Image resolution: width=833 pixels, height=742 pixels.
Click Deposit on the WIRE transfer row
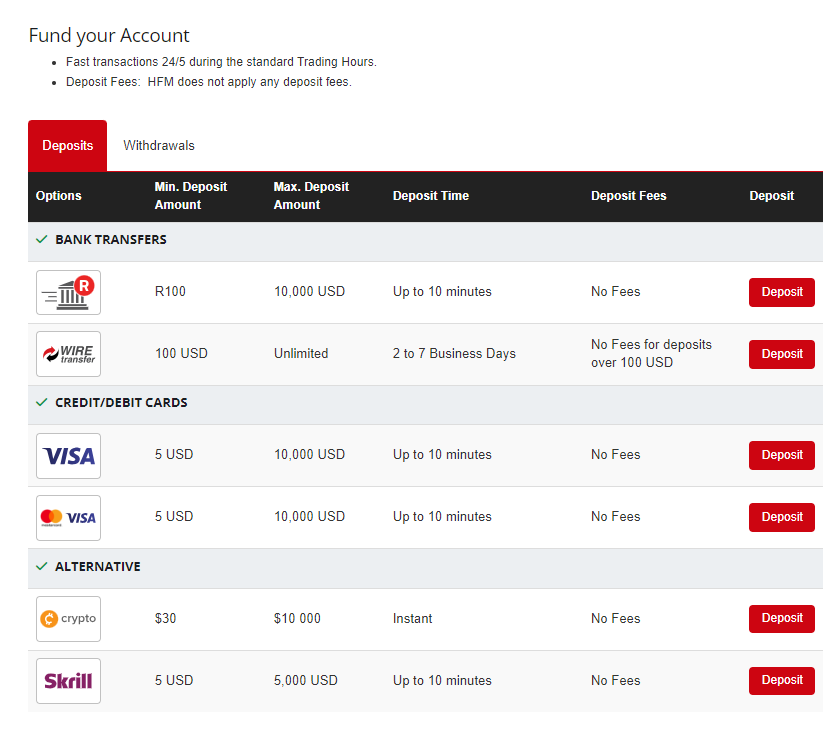[x=781, y=354]
